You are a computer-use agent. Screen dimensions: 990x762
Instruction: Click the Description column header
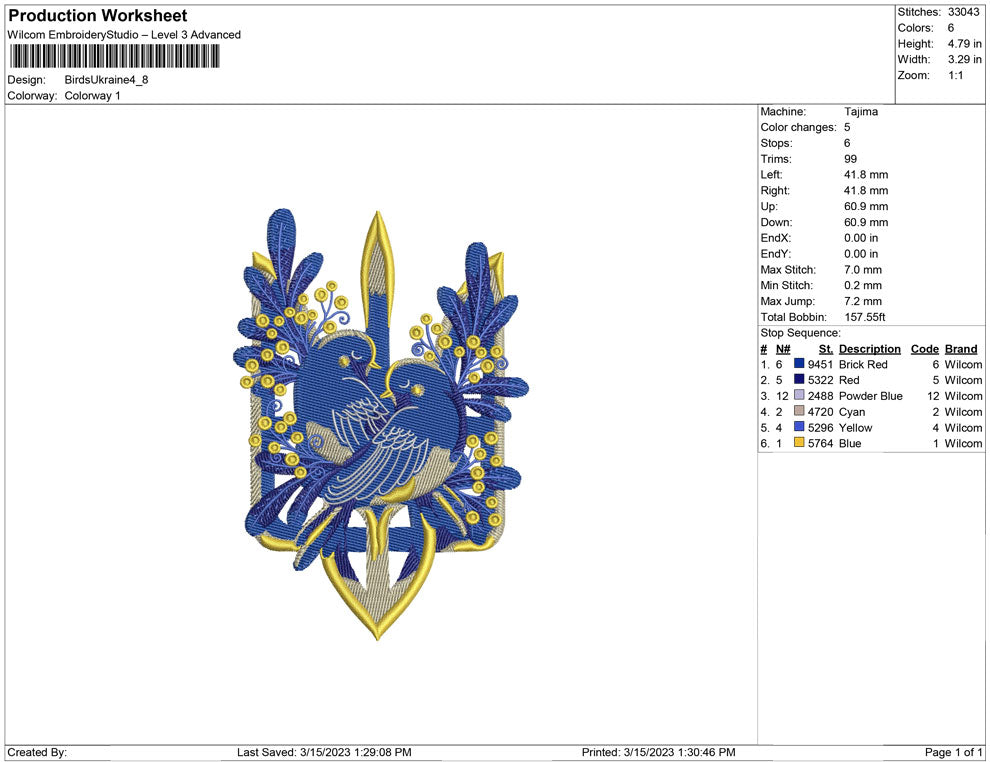(x=869, y=349)
